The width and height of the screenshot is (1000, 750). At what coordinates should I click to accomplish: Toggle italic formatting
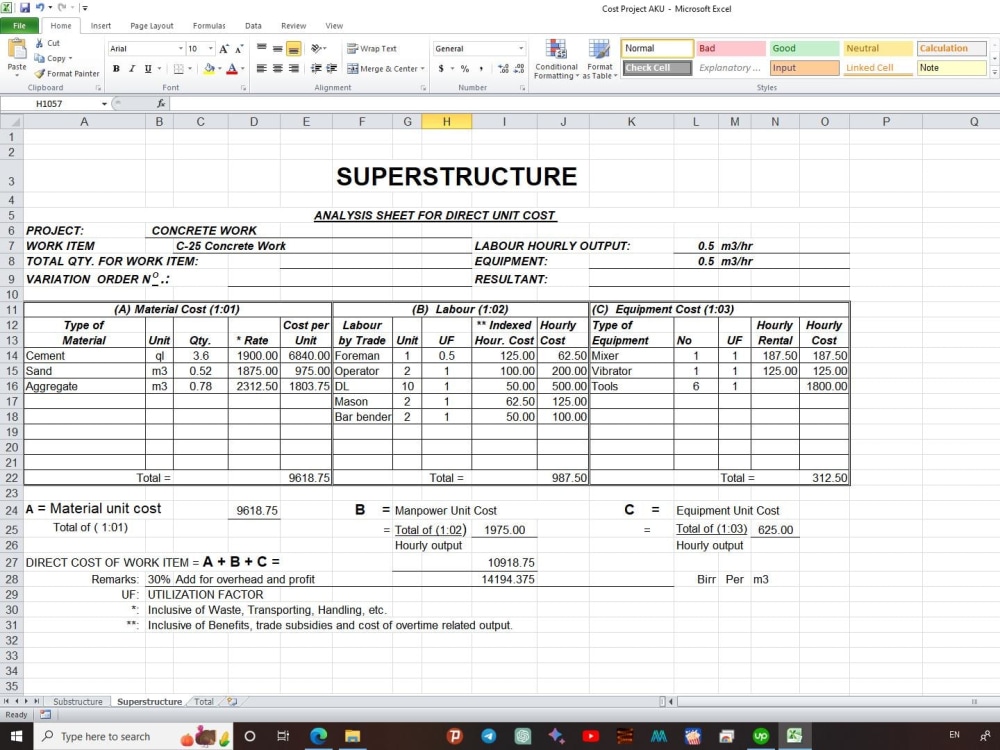click(132, 68)
